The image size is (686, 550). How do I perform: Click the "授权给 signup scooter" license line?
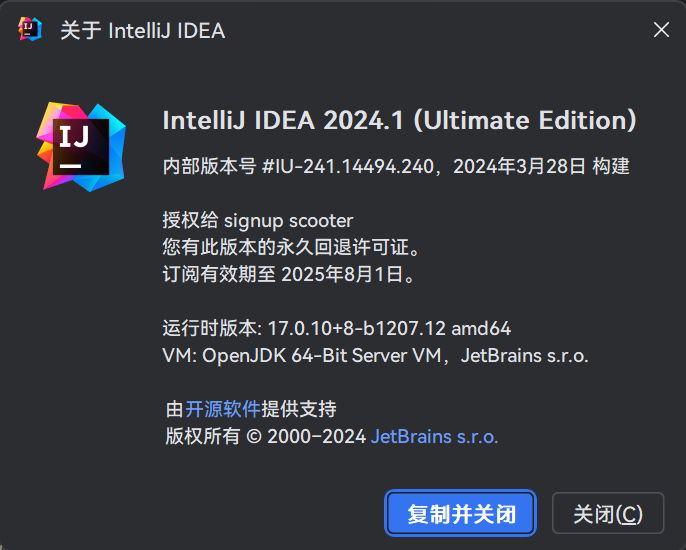coord(258,220)
